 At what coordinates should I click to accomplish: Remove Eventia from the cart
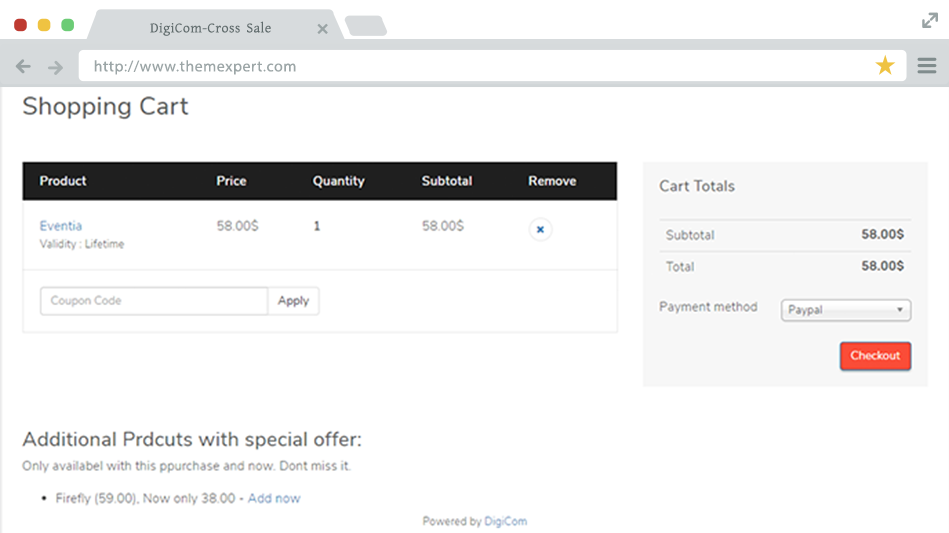[x=540, y=229]
